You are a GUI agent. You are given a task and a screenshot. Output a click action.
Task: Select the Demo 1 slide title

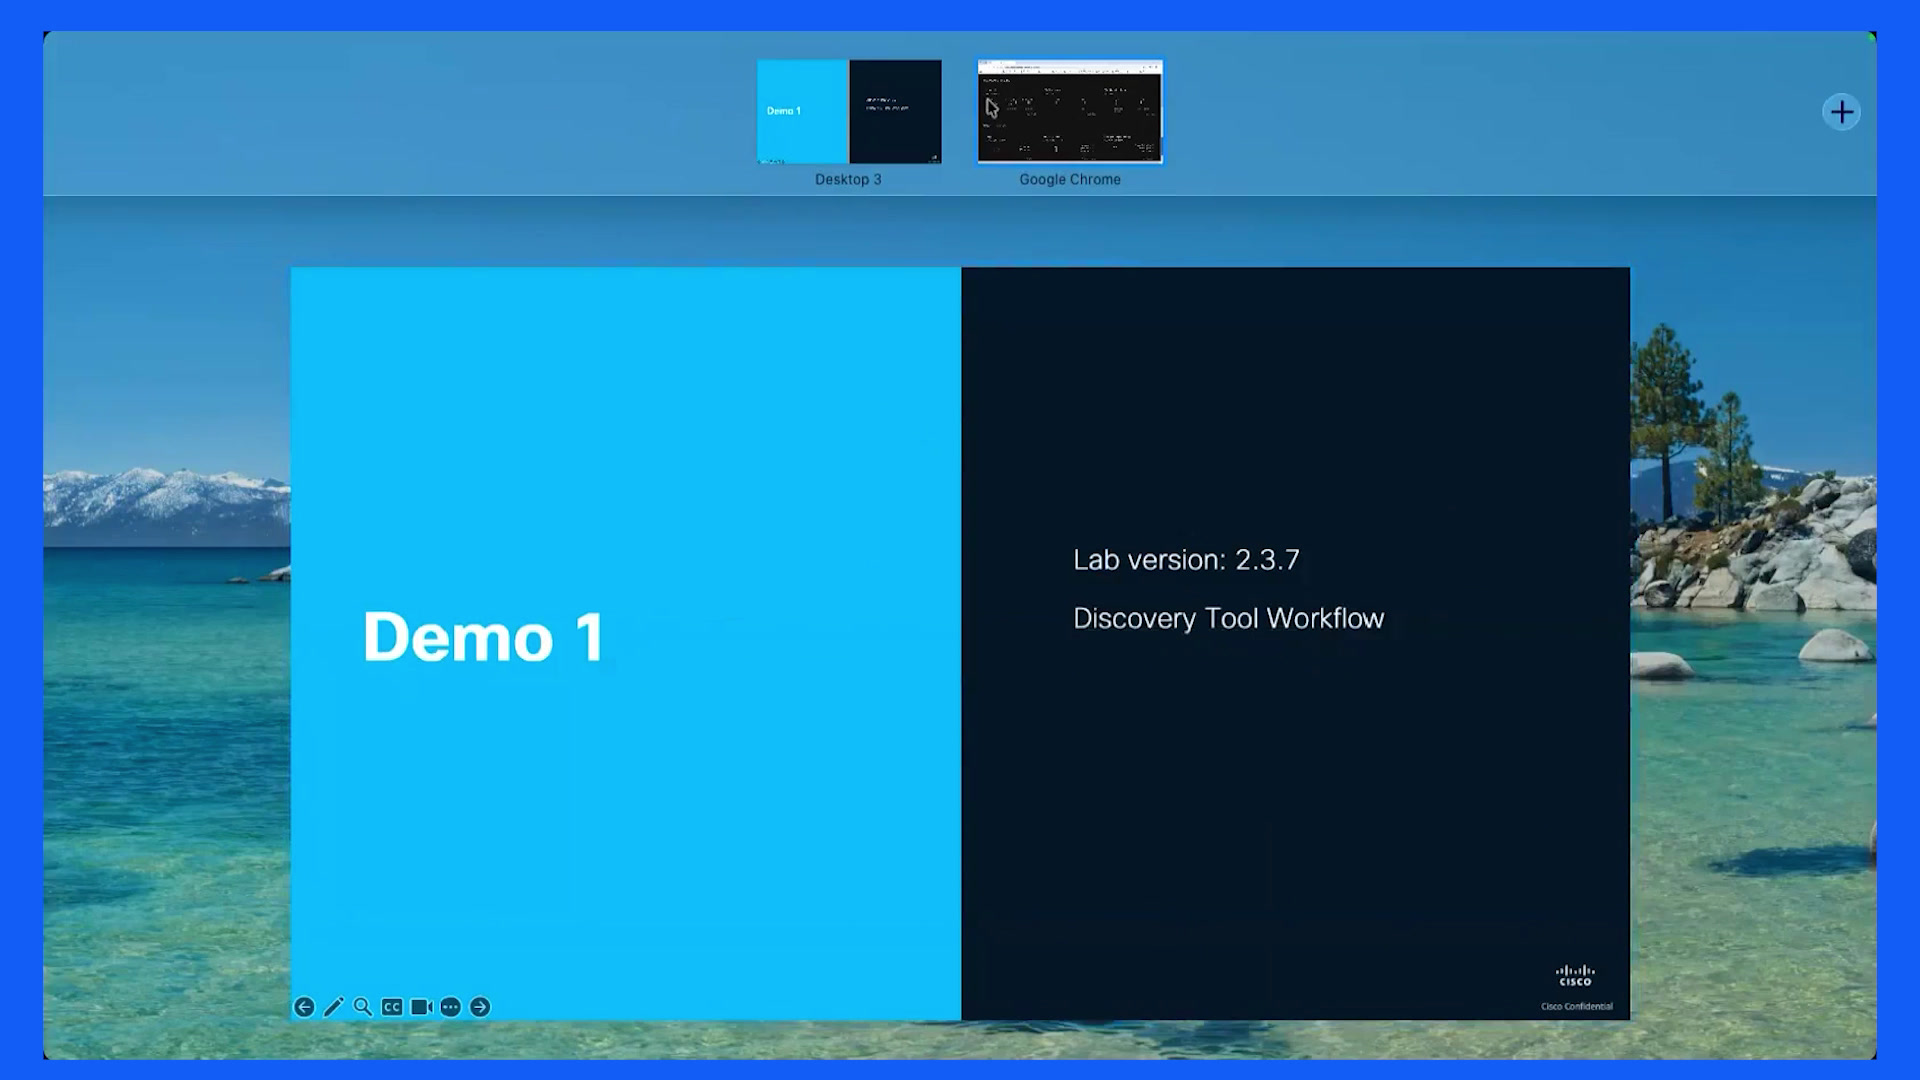coord(483,636)
